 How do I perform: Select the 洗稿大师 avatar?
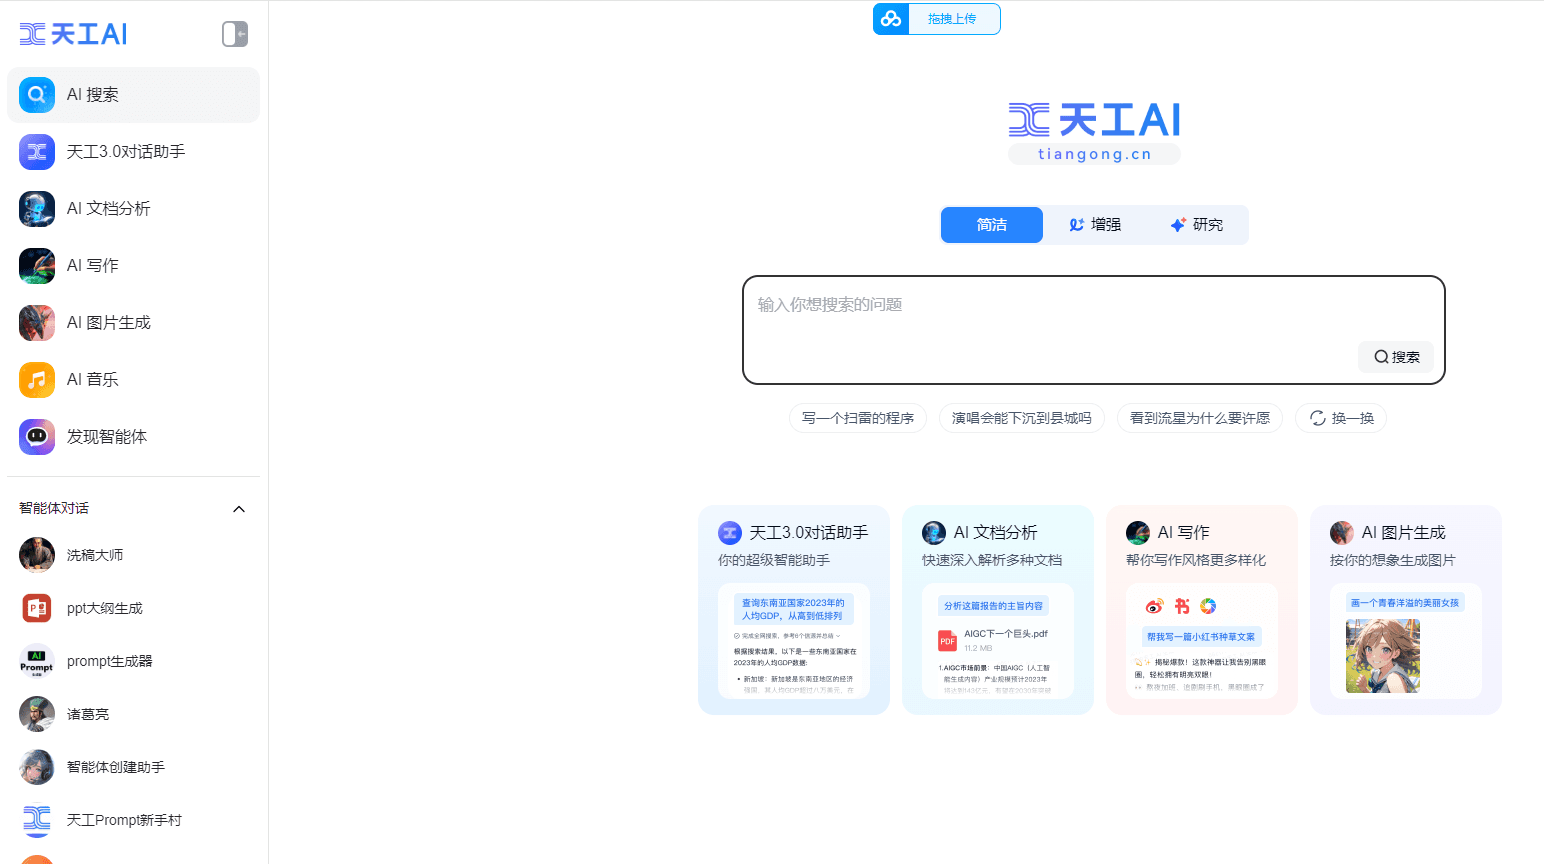click(x=37, y=555)
